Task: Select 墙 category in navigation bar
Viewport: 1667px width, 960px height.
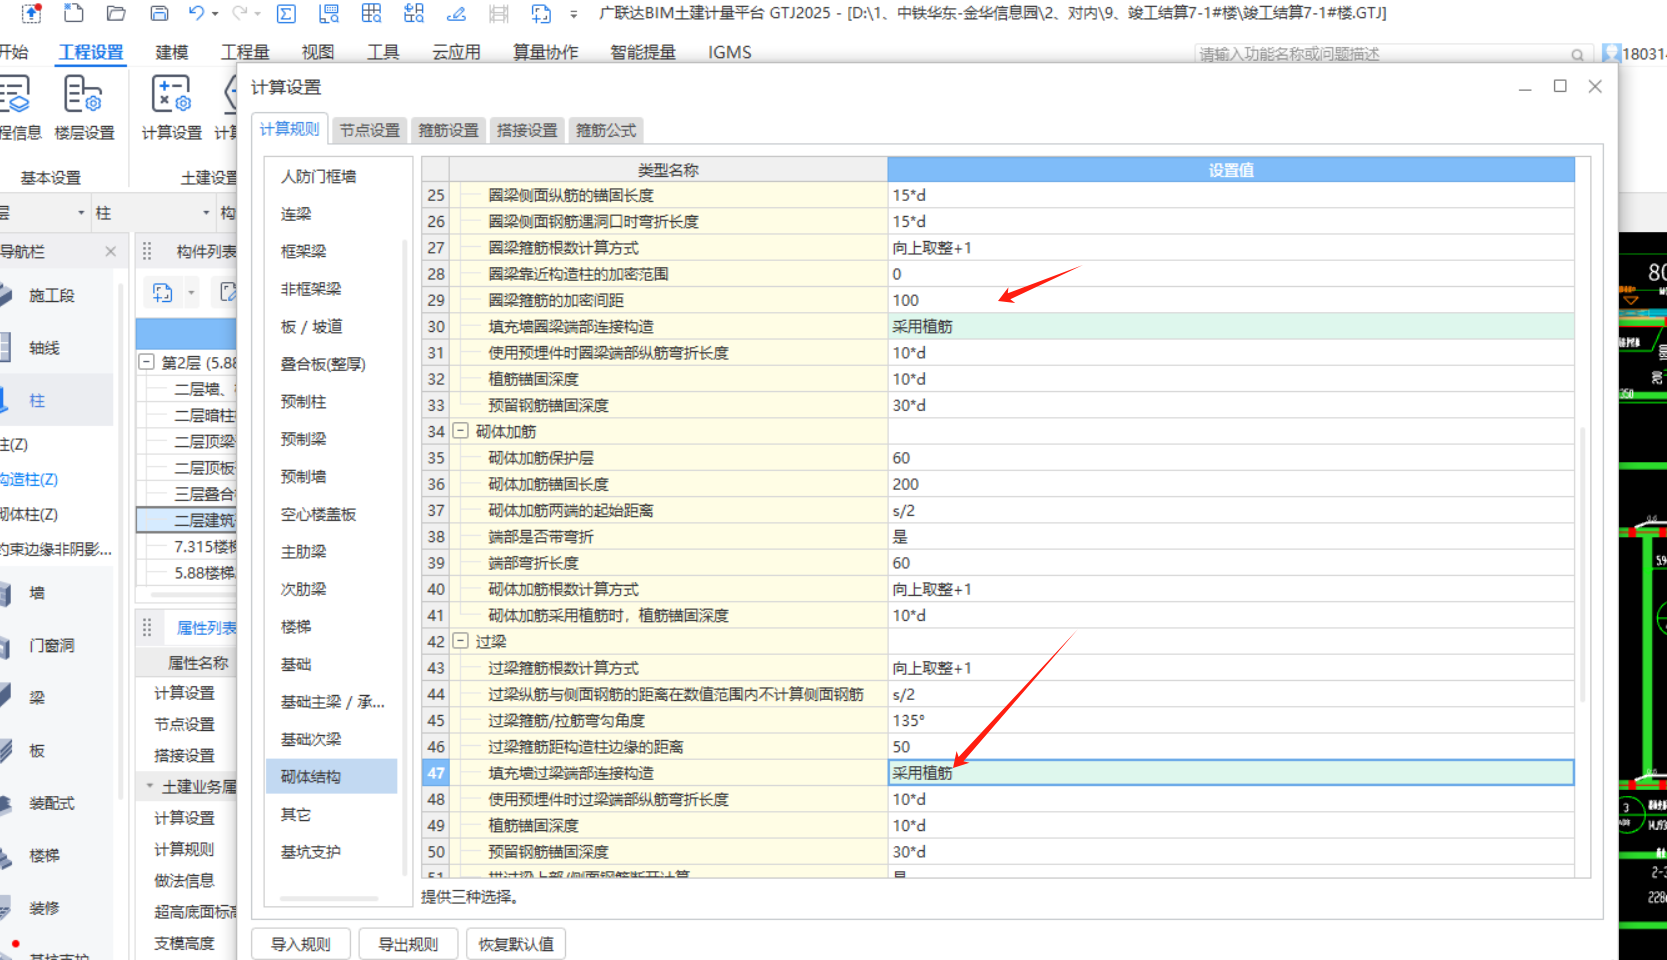Action: [37, 593]
